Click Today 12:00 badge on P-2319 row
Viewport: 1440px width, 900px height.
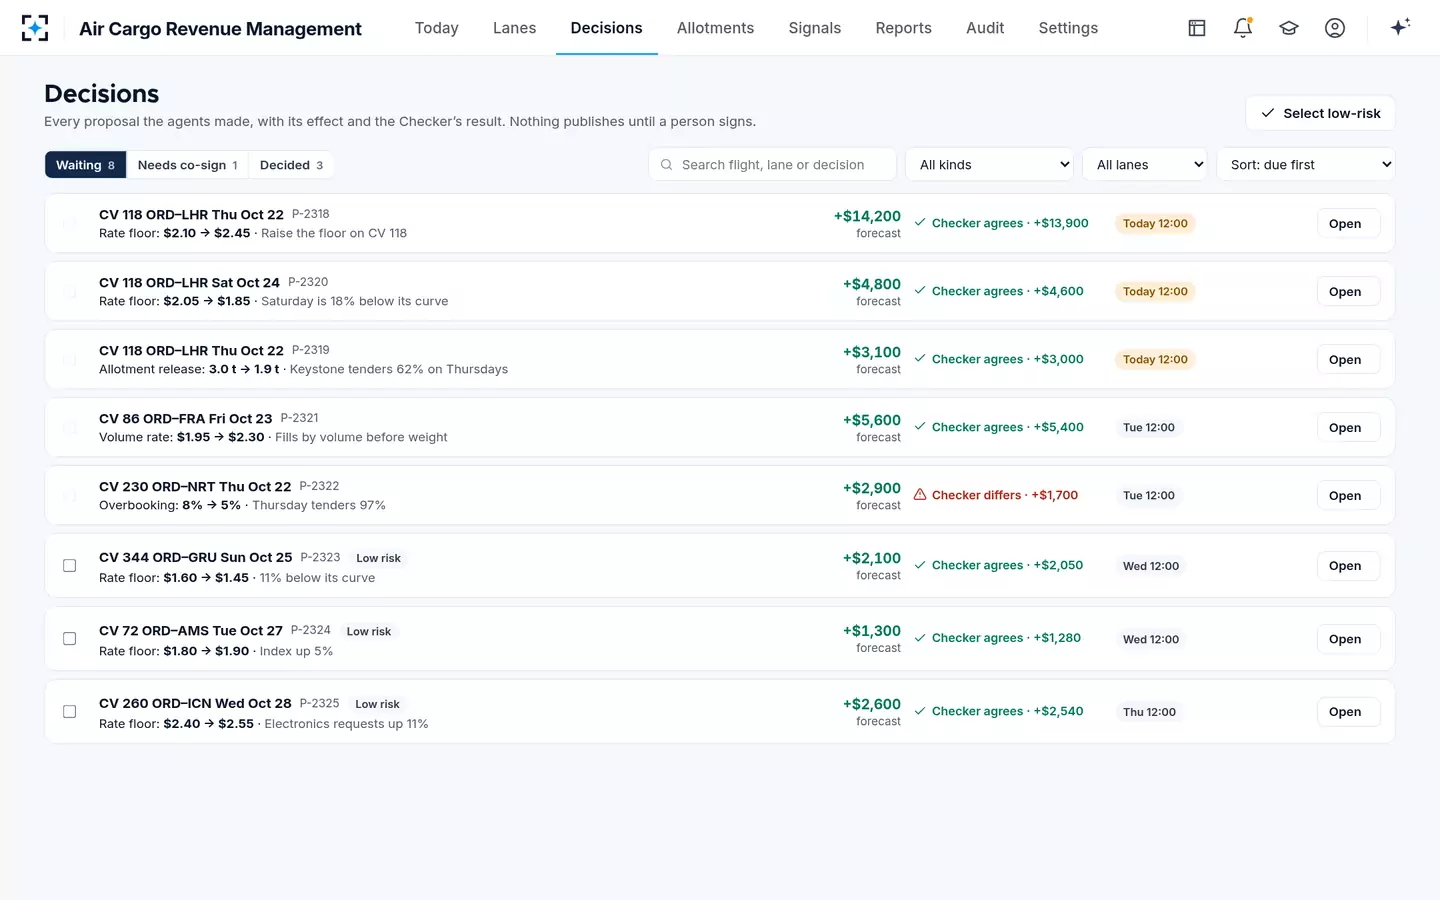point(1155,360)
